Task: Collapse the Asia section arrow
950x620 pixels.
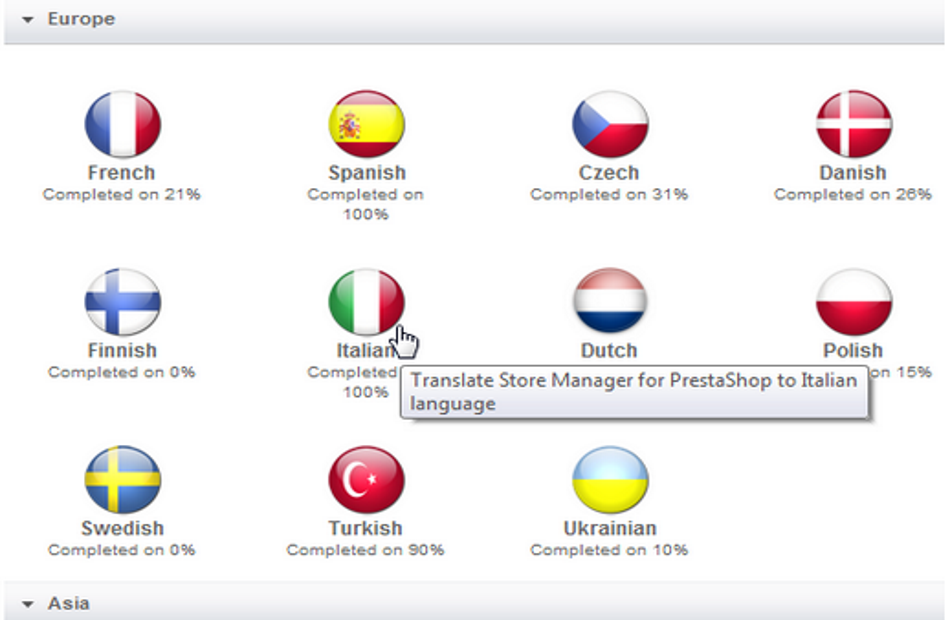Action: (x=27, y=604)
